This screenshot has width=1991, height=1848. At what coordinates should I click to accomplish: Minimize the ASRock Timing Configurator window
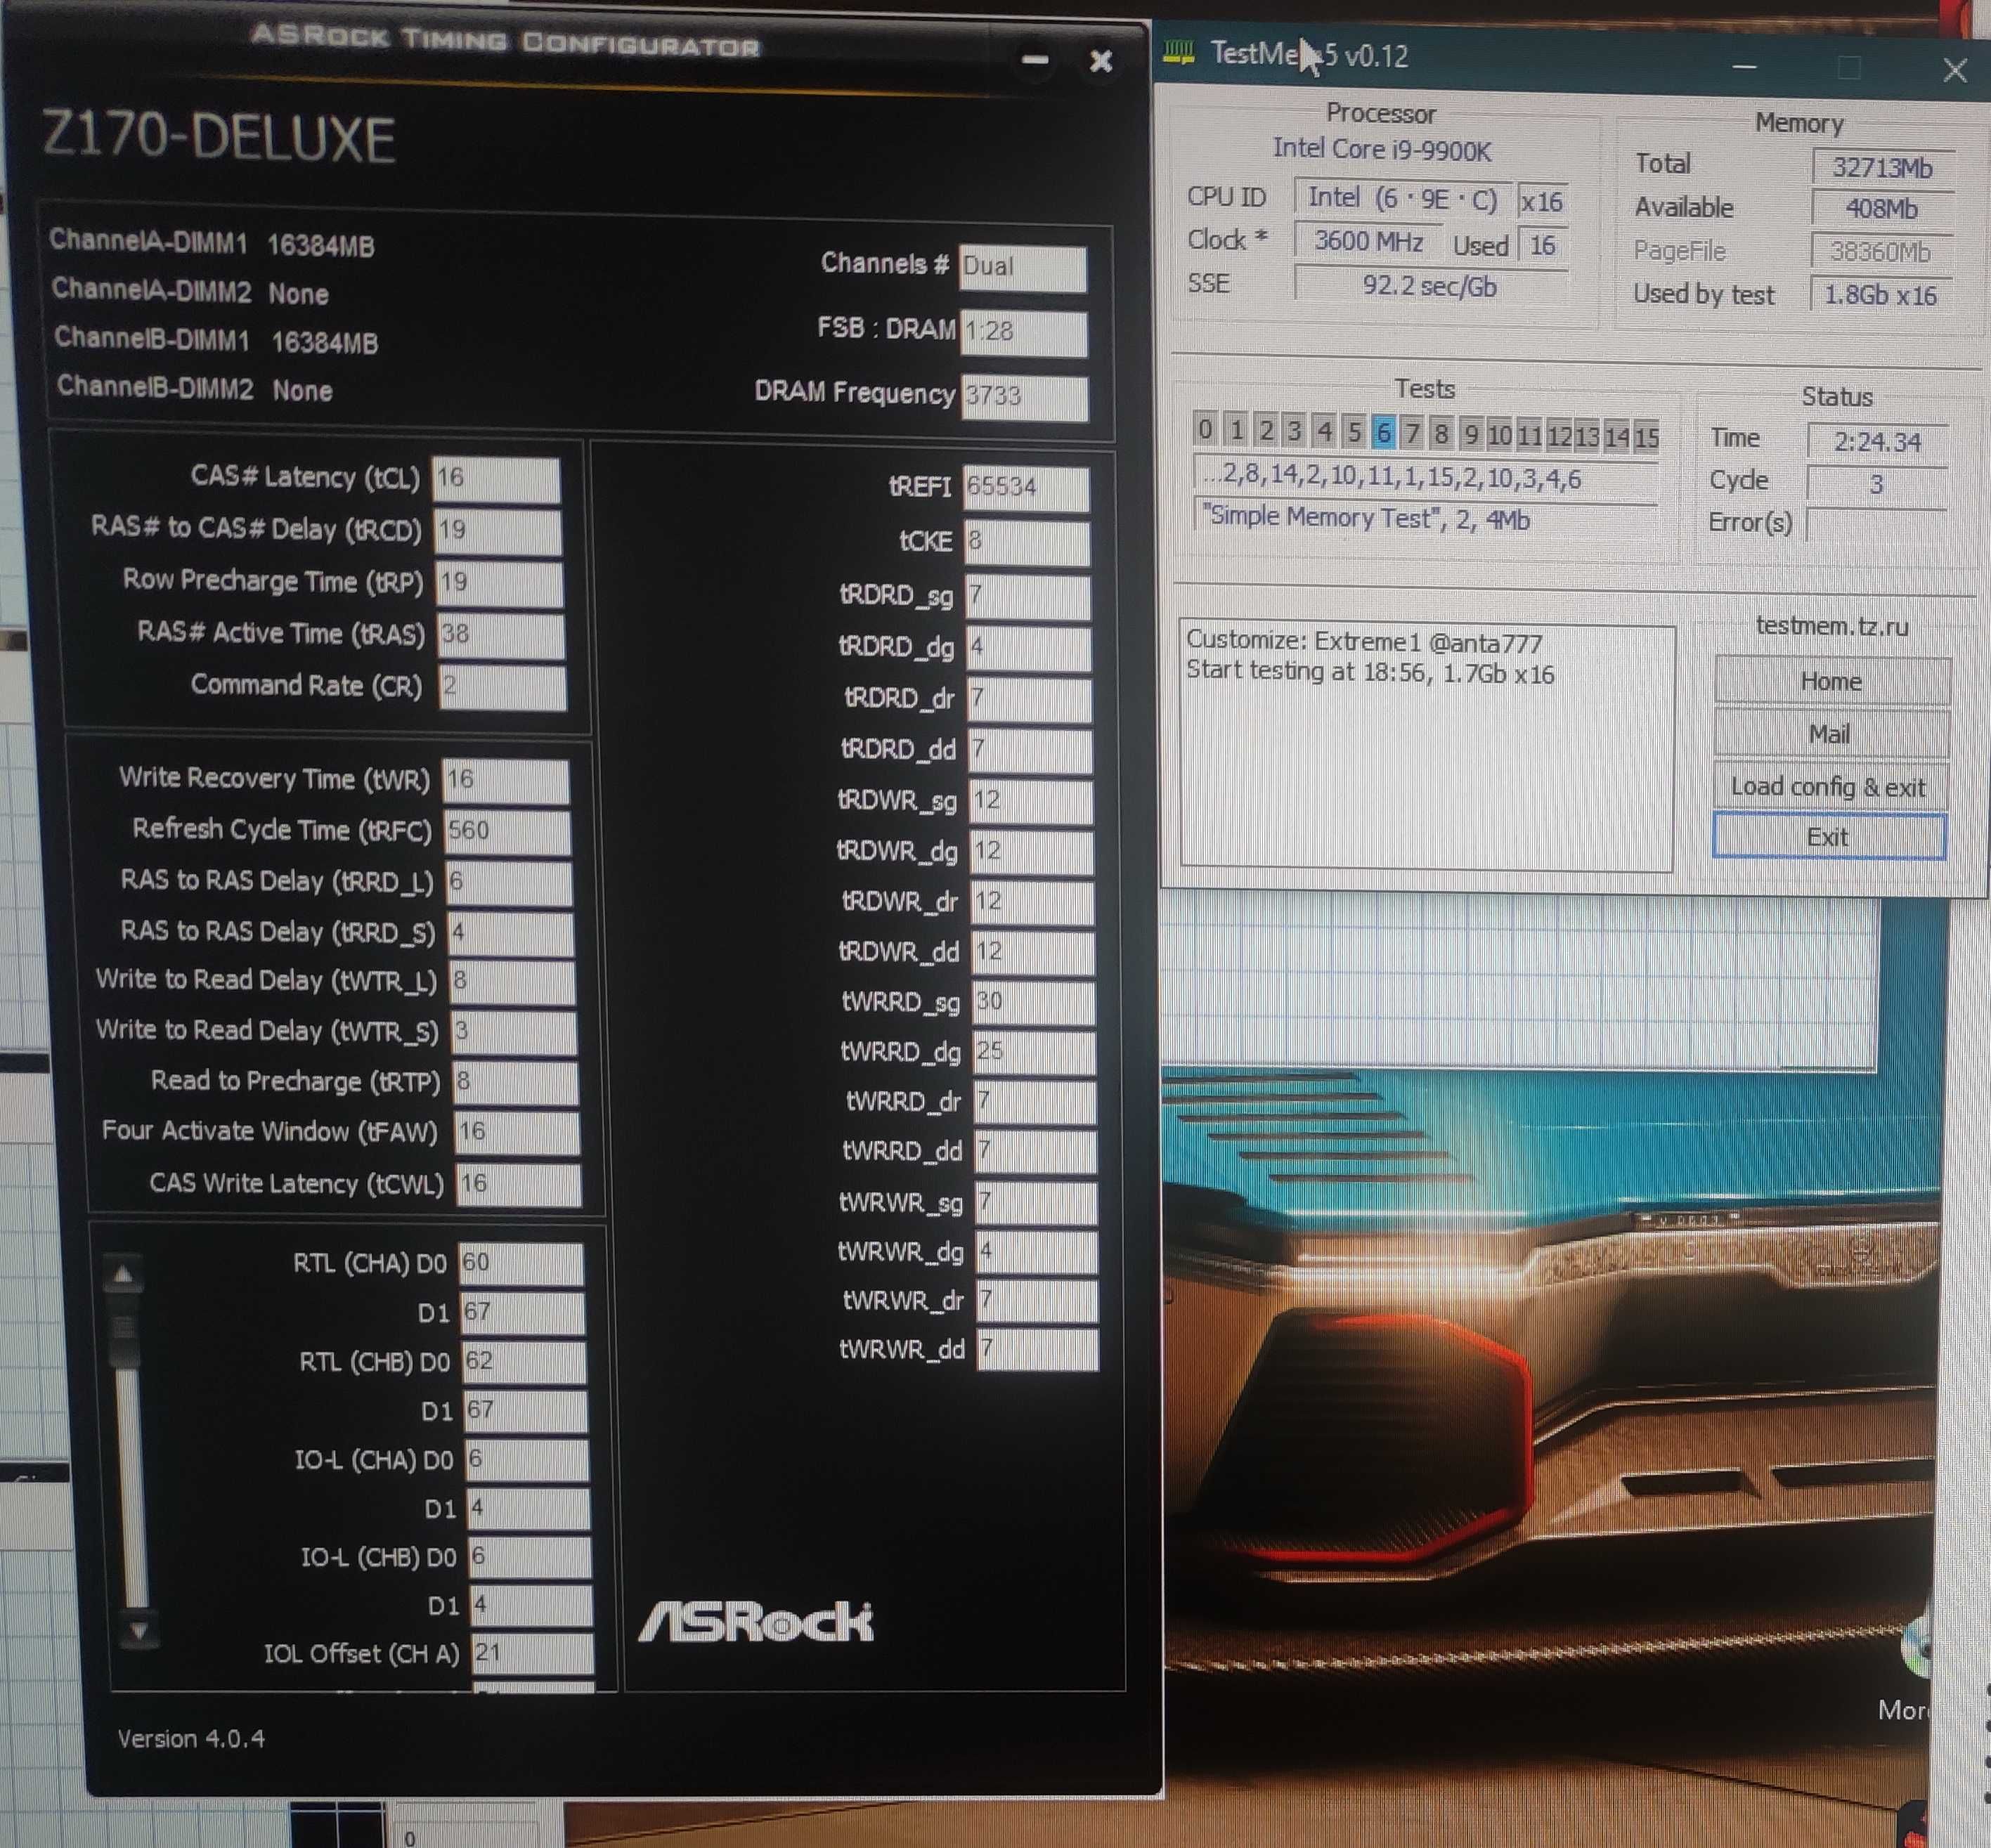(1035, 61)
